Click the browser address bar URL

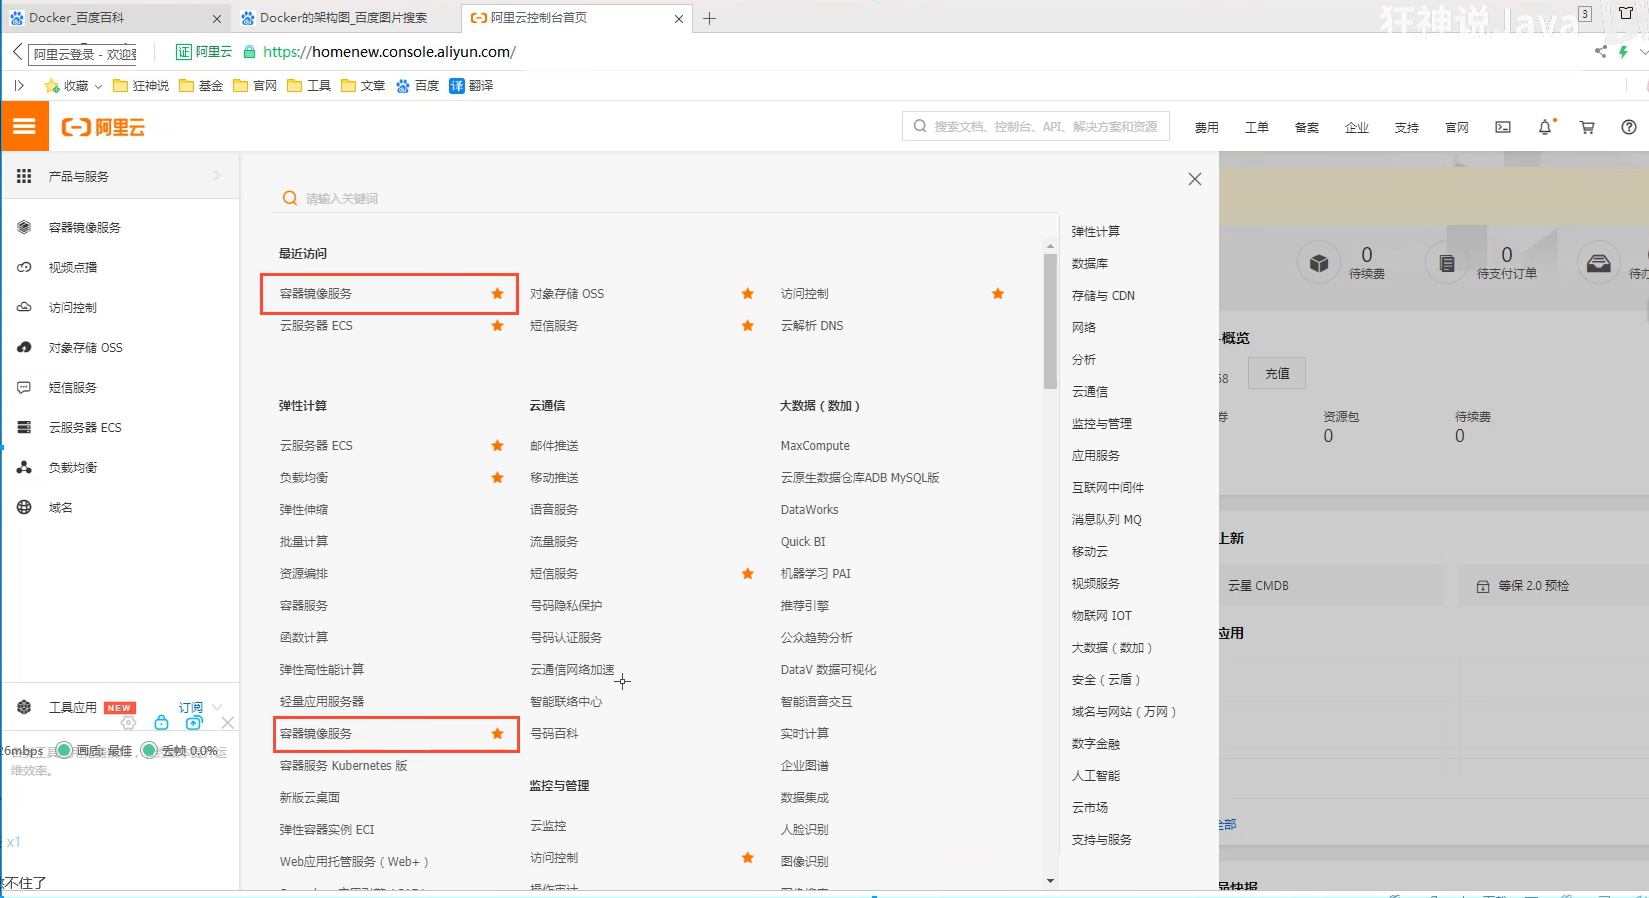coord(390,52)
